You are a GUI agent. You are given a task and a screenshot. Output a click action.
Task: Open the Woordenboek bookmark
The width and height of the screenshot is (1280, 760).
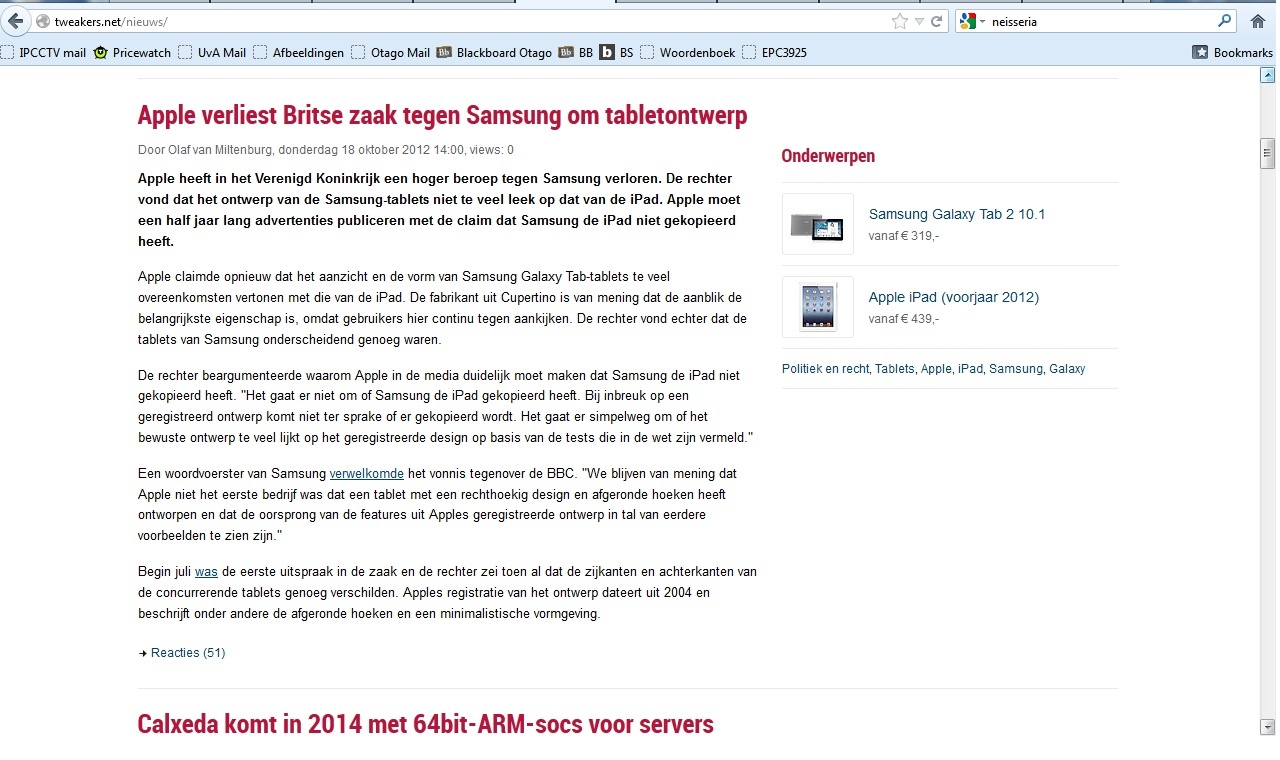click(688, 53)
